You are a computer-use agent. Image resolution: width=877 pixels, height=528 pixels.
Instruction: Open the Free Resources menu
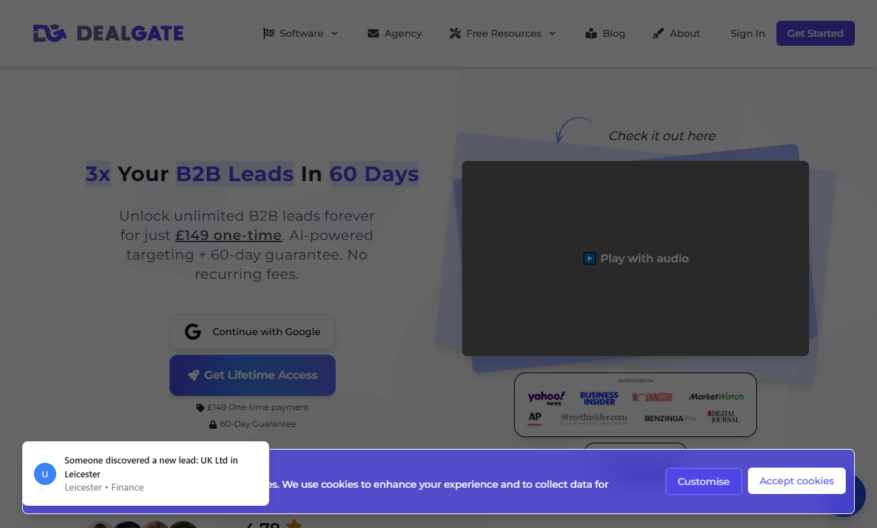502,34
